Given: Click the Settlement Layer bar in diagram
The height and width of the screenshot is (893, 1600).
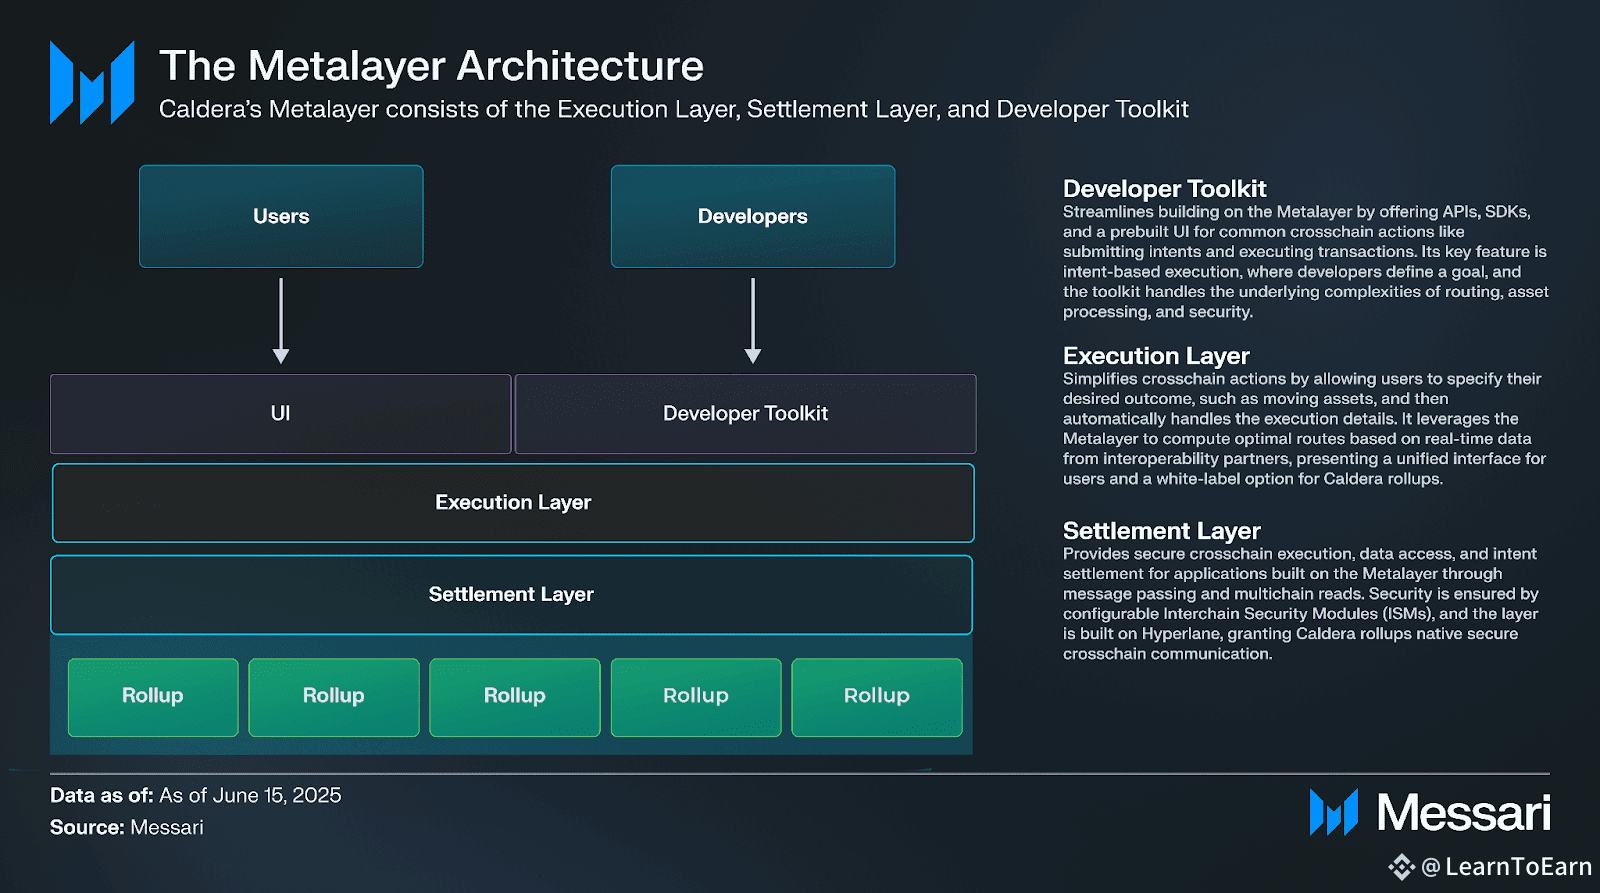Looking at the screenshot, I should (x=511, y=595).
